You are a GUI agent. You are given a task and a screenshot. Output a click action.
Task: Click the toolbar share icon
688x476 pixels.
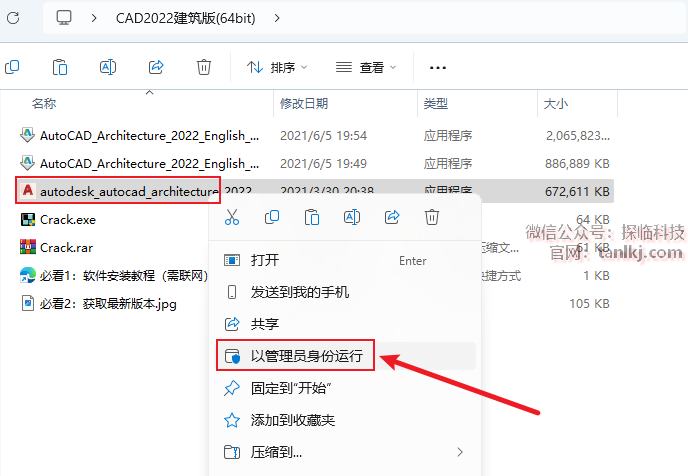[156, 67]
